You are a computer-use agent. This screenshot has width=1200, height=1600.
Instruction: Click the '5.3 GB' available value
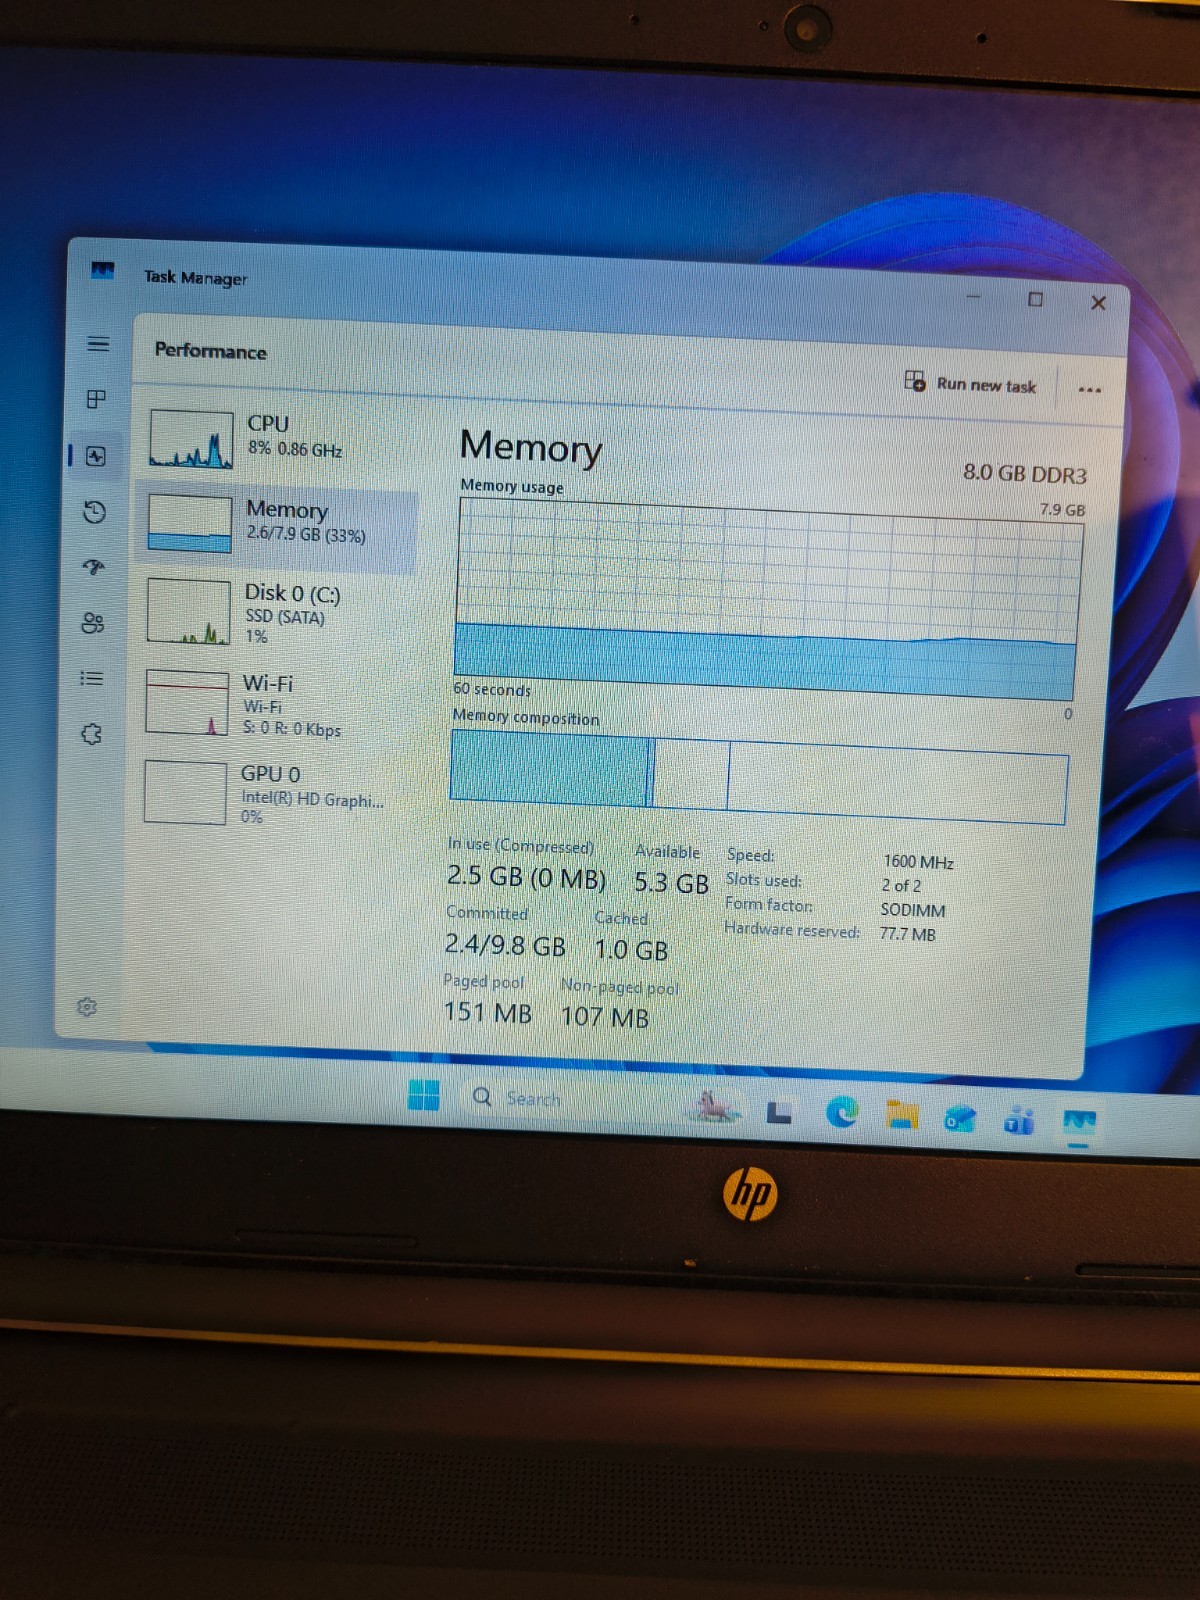coord(671,882)
